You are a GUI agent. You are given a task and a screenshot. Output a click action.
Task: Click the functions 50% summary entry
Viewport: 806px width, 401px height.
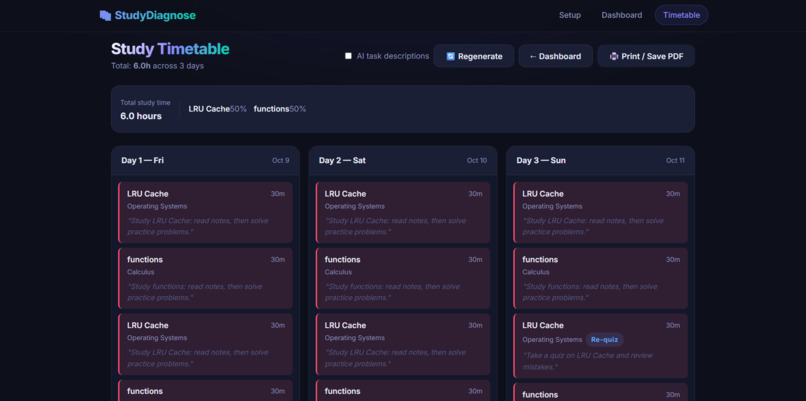(x=280, y=109)
